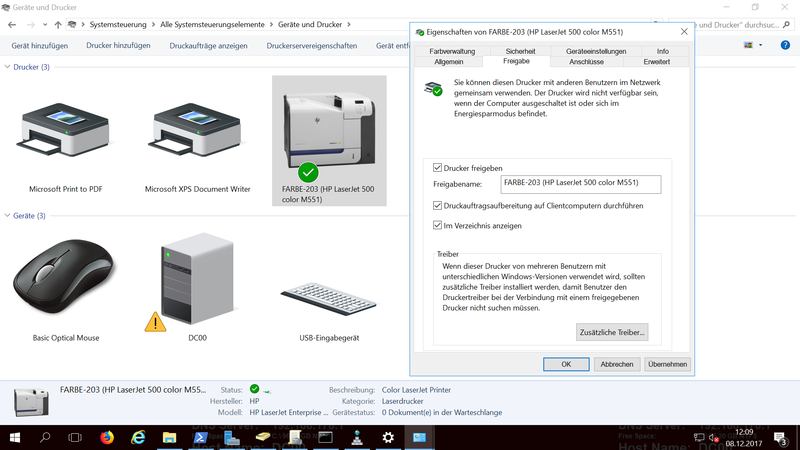The width and height of the screenshot is (800, 450).
Task: Open the Settings gear on the taskbar
Action: click(x=388, y=437)
